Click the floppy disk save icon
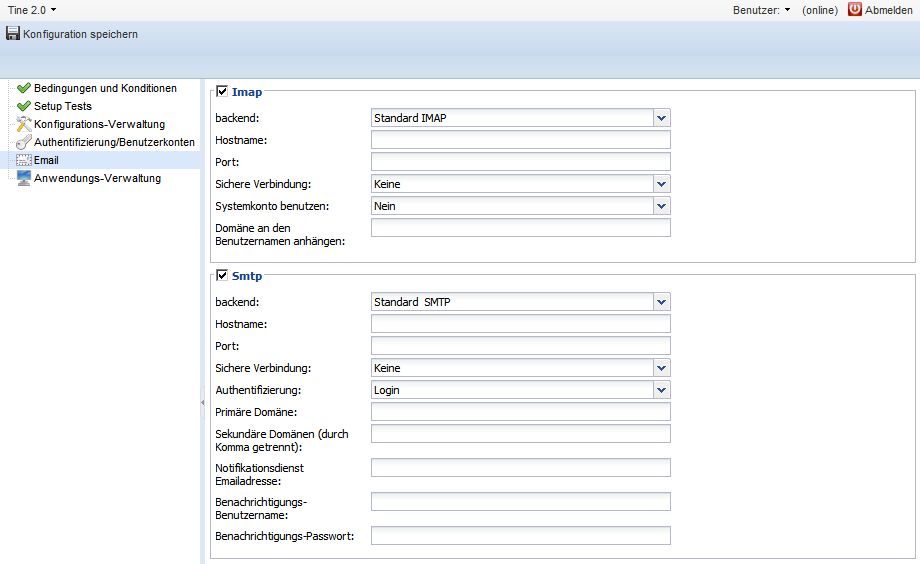This screenshot has height=564, width=920. [x=13, y=34]
